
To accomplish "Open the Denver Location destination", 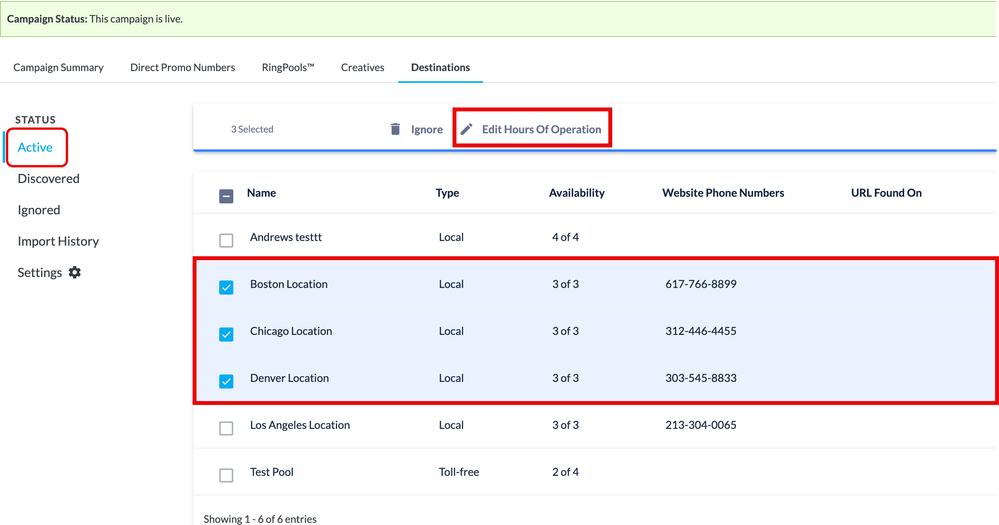I will (289, 378).
